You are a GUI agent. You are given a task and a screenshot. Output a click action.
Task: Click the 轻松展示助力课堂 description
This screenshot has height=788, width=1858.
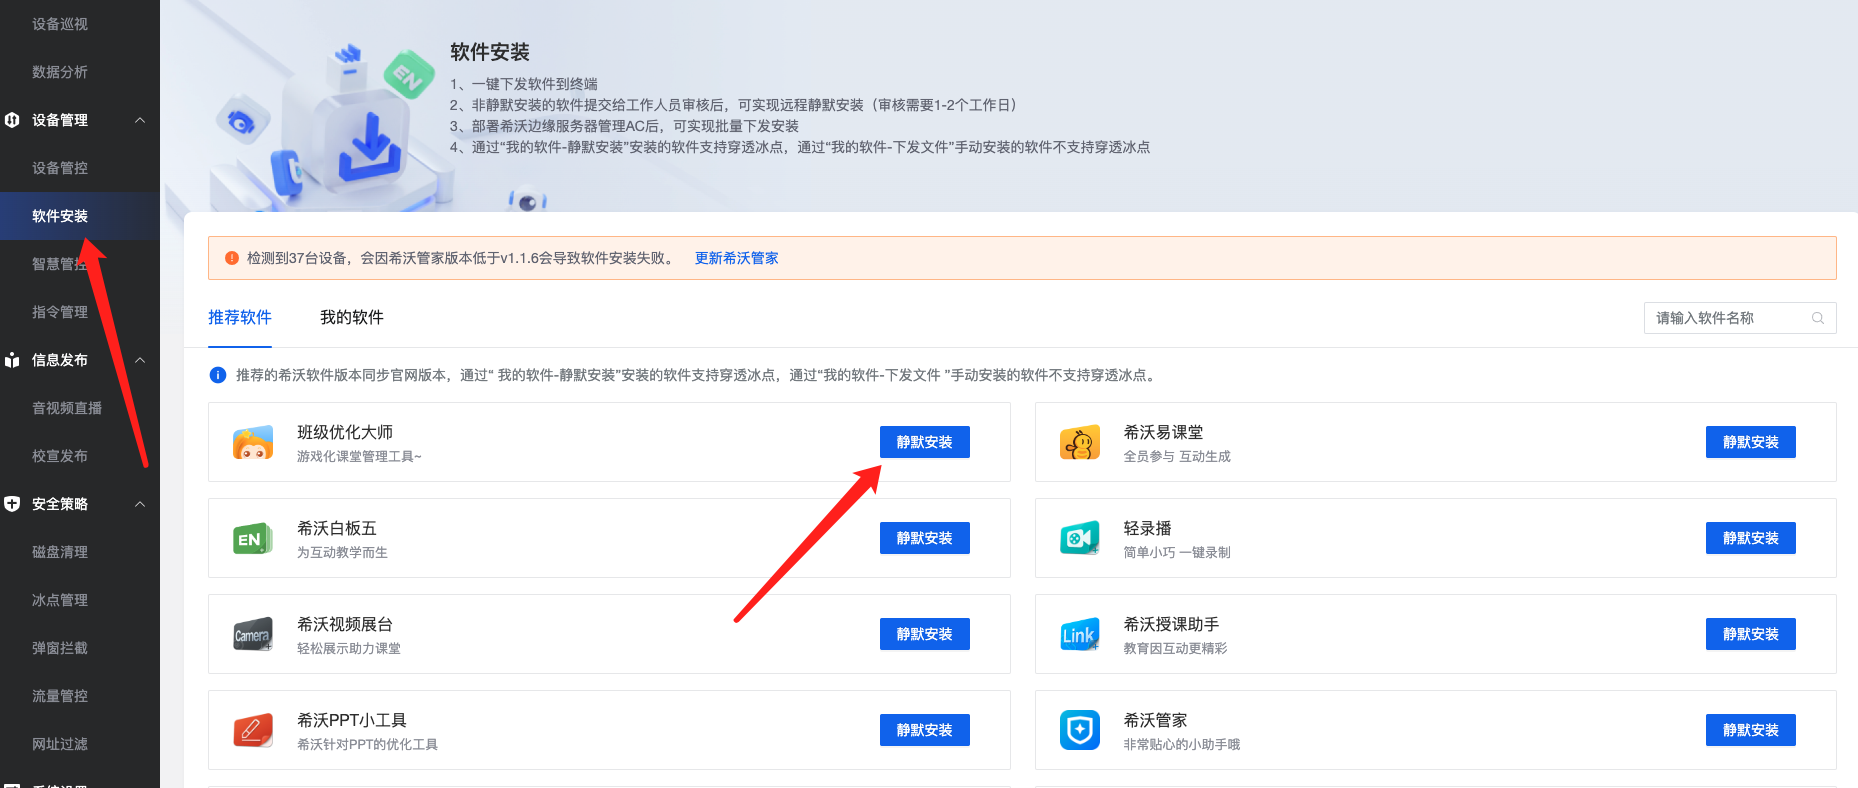point(349,648)
